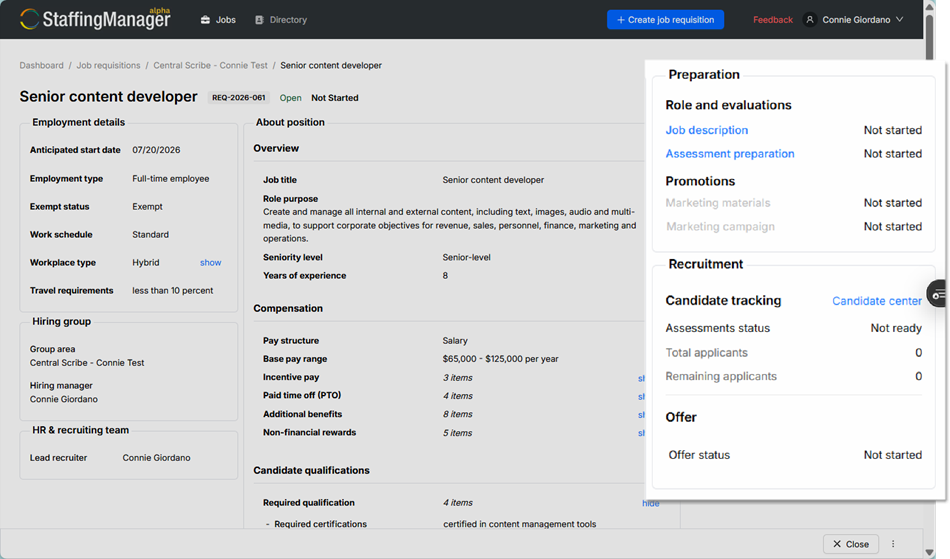Click the vertical scrollbar thumb
950x559 pixels.
929,36
